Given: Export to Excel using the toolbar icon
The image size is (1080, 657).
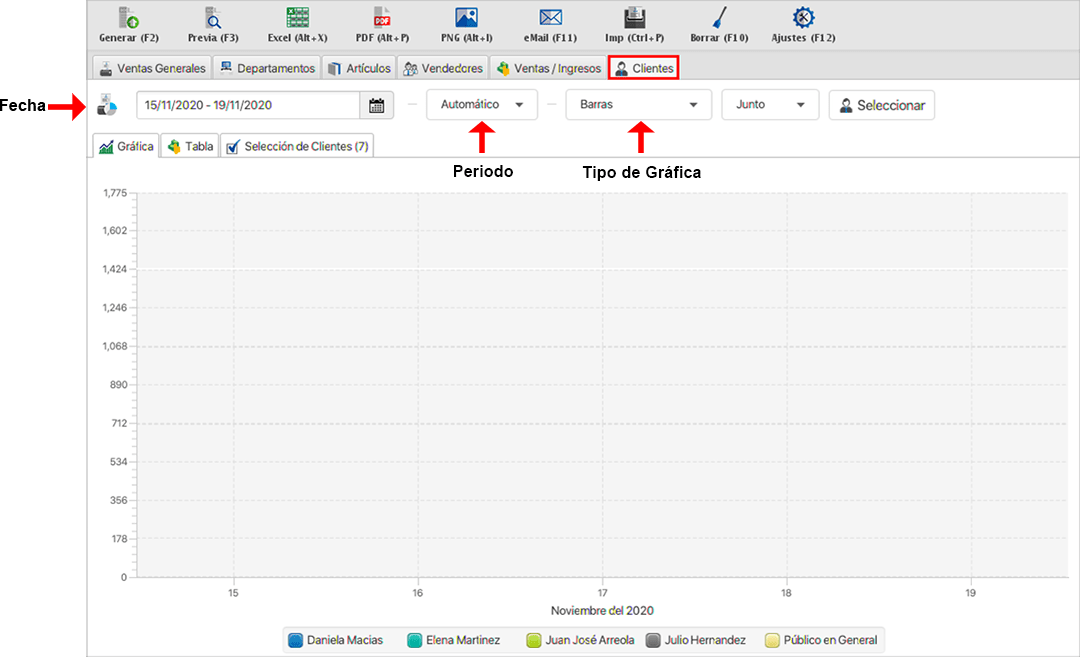Looking at the screenshot, I should pos(297,18).
